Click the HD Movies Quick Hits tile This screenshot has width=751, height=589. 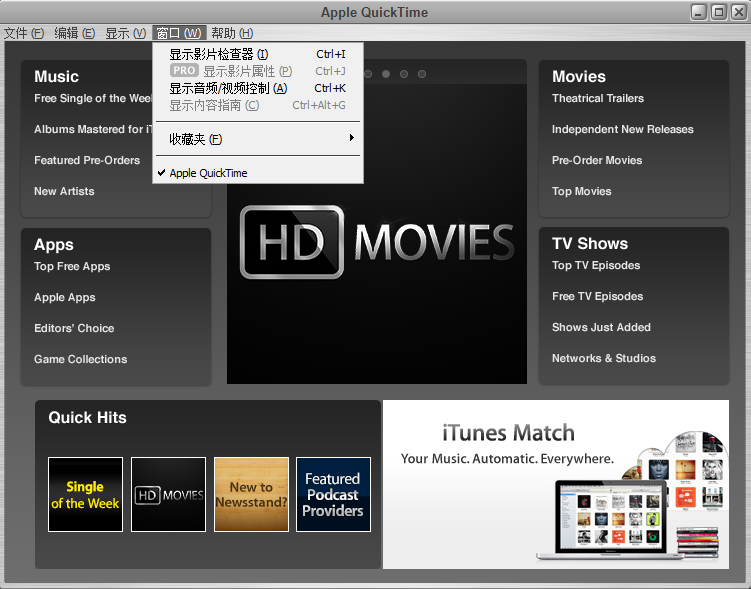168,494
